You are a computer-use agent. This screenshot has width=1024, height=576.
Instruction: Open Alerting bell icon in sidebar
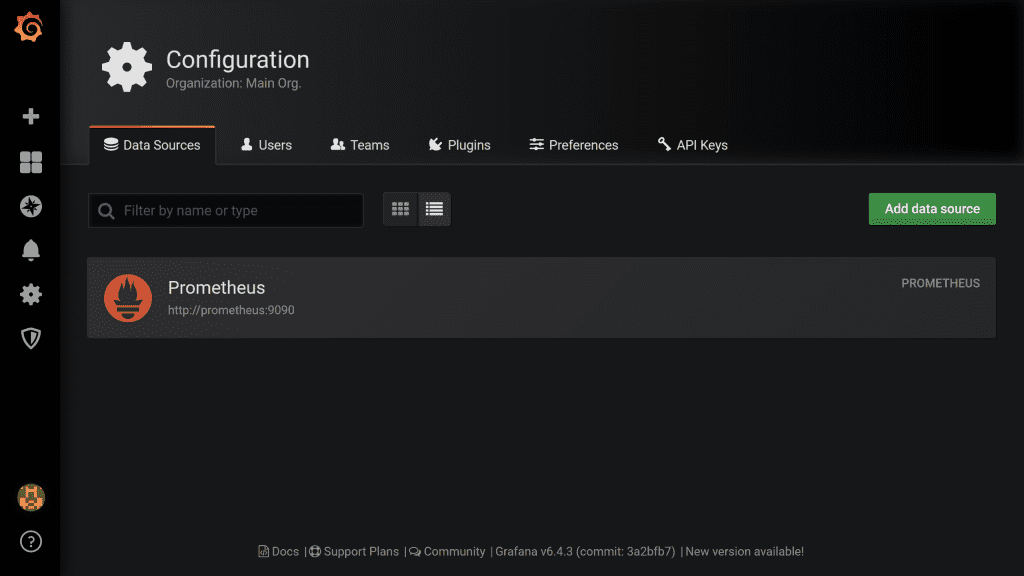click(x=31, y=250)
